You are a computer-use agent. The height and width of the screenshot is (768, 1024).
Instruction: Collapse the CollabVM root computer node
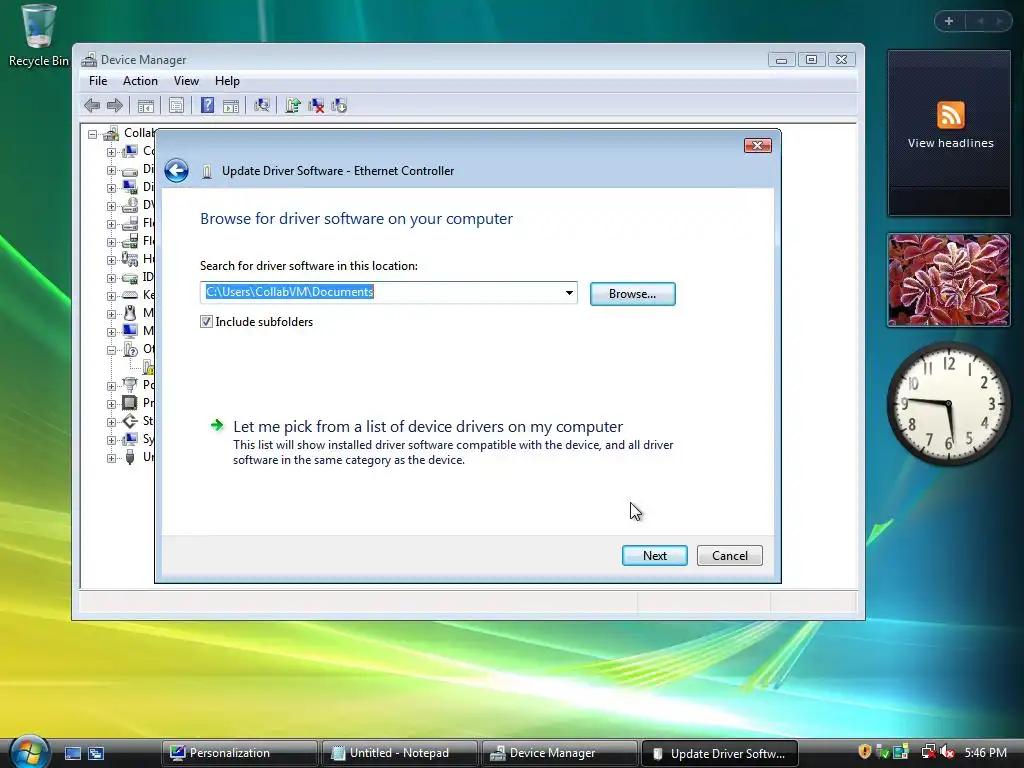click(x=93, y=134)
